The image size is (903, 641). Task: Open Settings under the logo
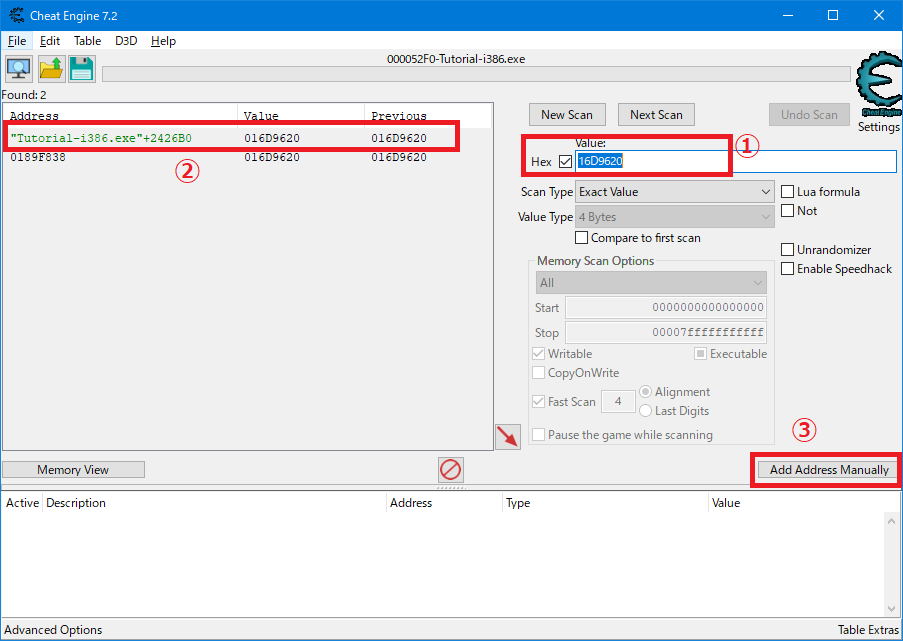tap(879, 127)
